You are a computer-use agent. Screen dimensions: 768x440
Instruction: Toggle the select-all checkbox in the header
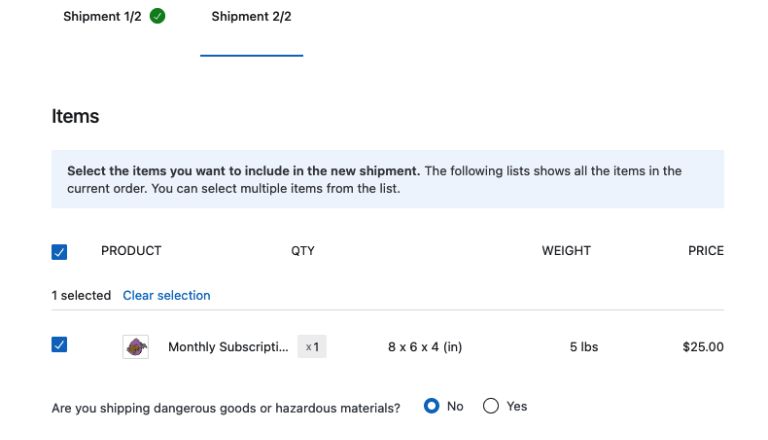[x=59, y=252]
